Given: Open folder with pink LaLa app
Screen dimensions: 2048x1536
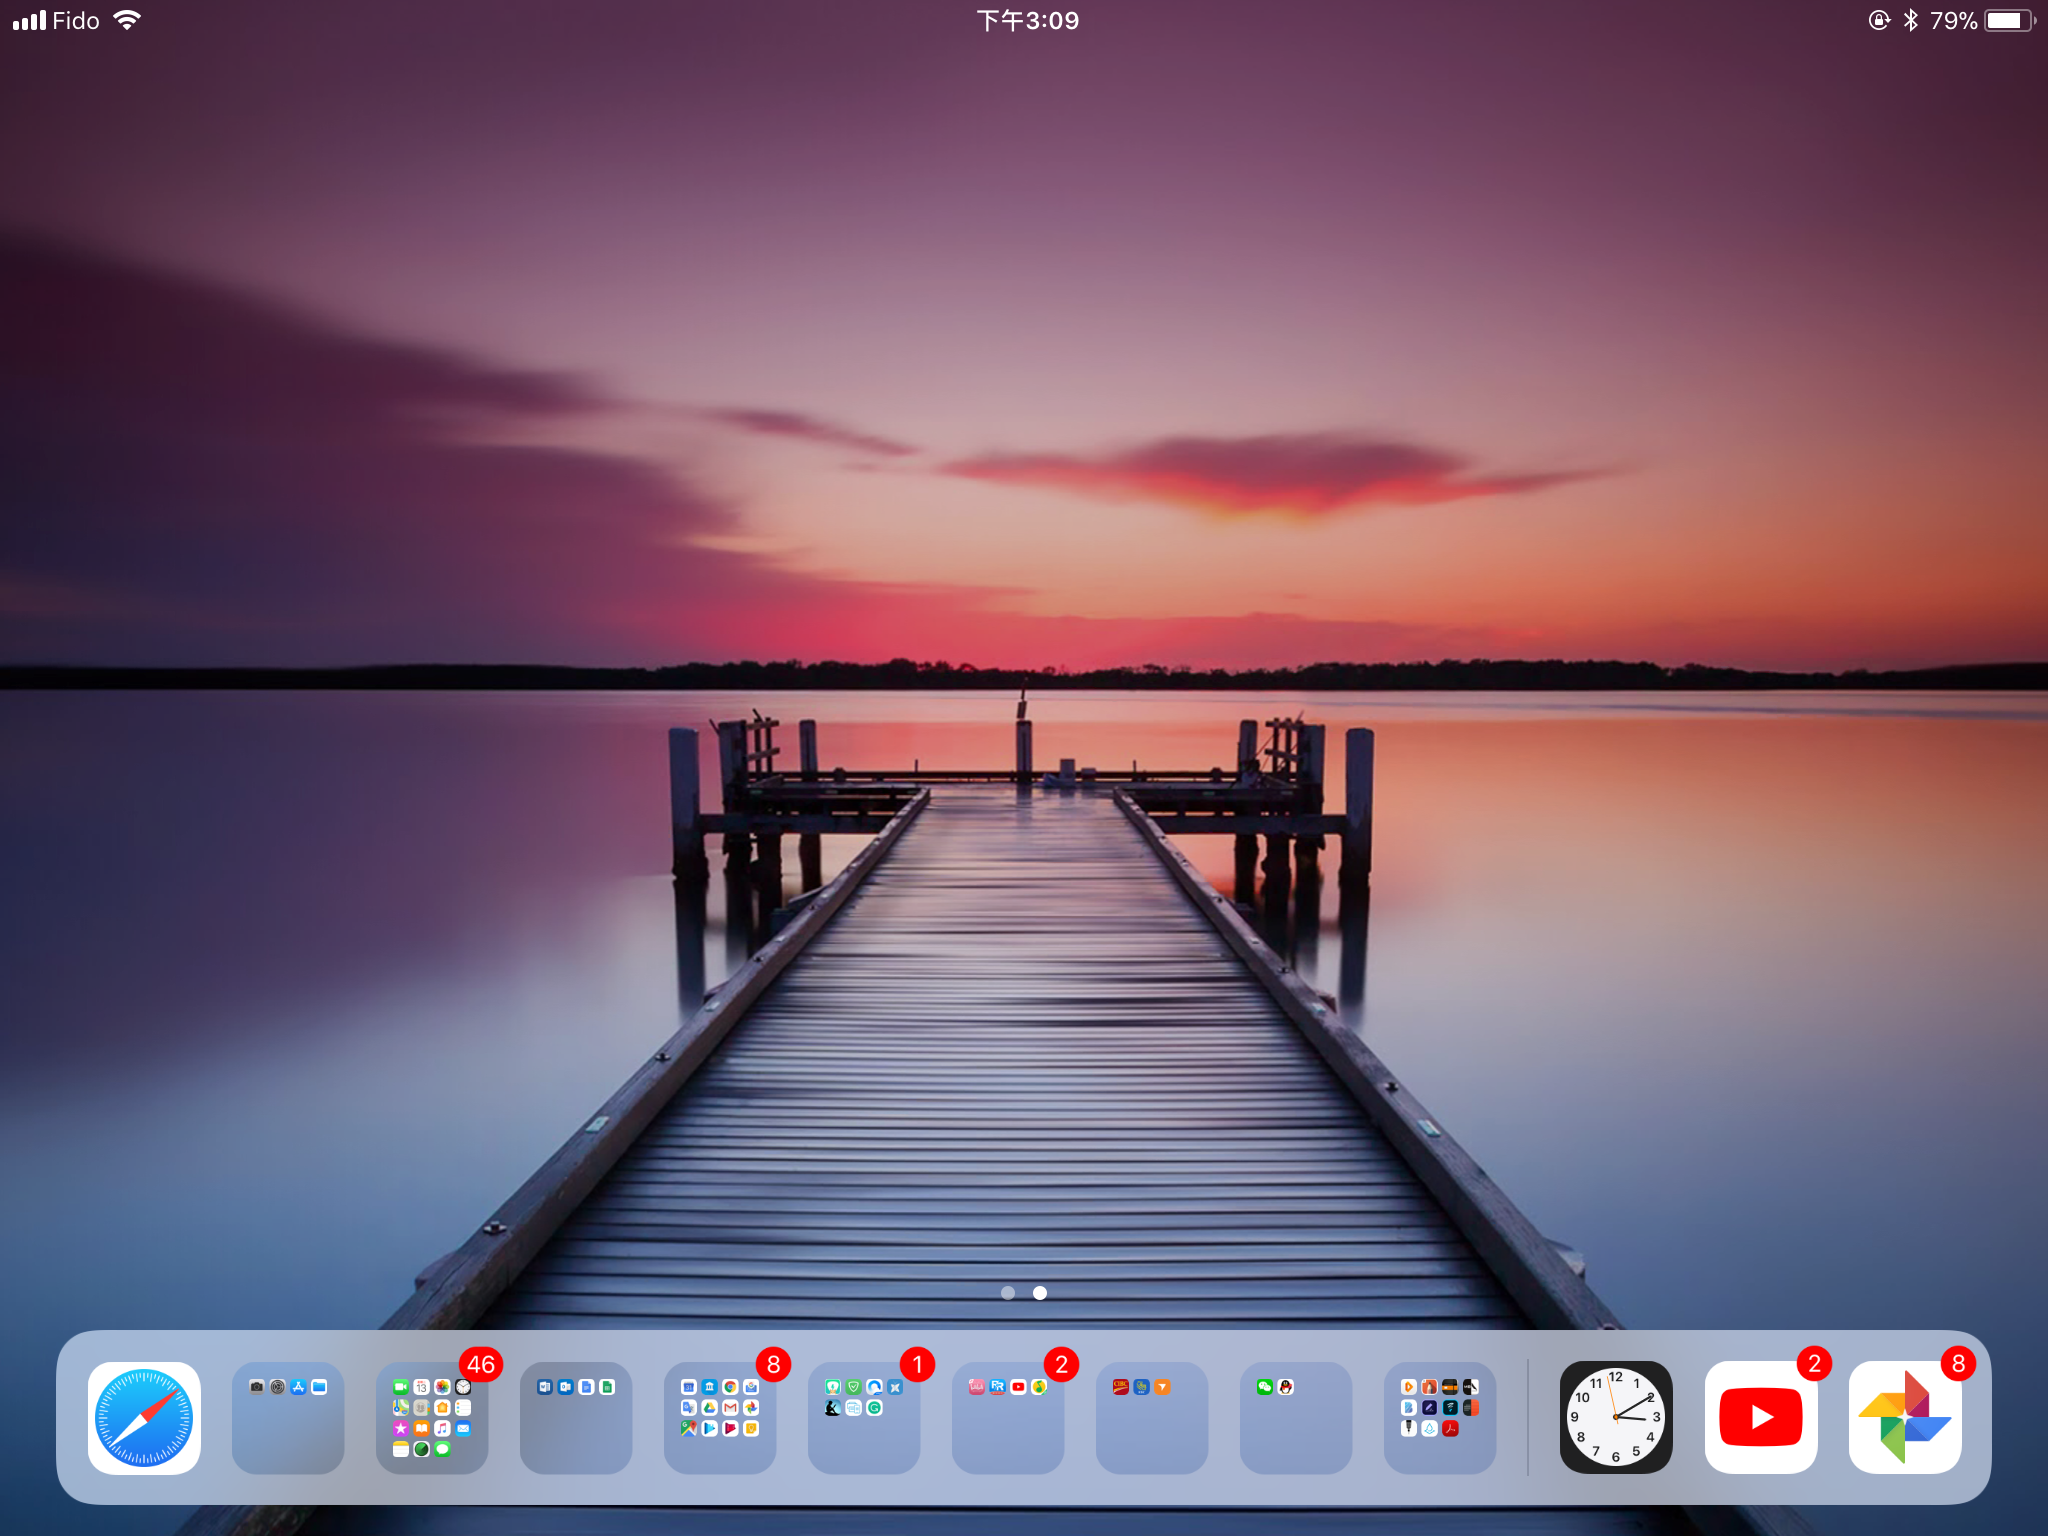Looking at the screenshot, I should [1008, 1417].
